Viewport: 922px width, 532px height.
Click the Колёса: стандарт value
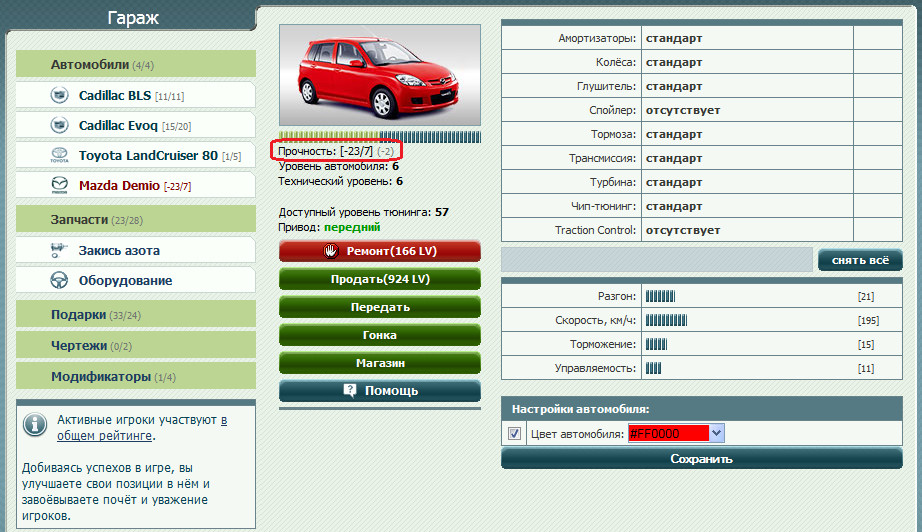(x=674, y=62)
